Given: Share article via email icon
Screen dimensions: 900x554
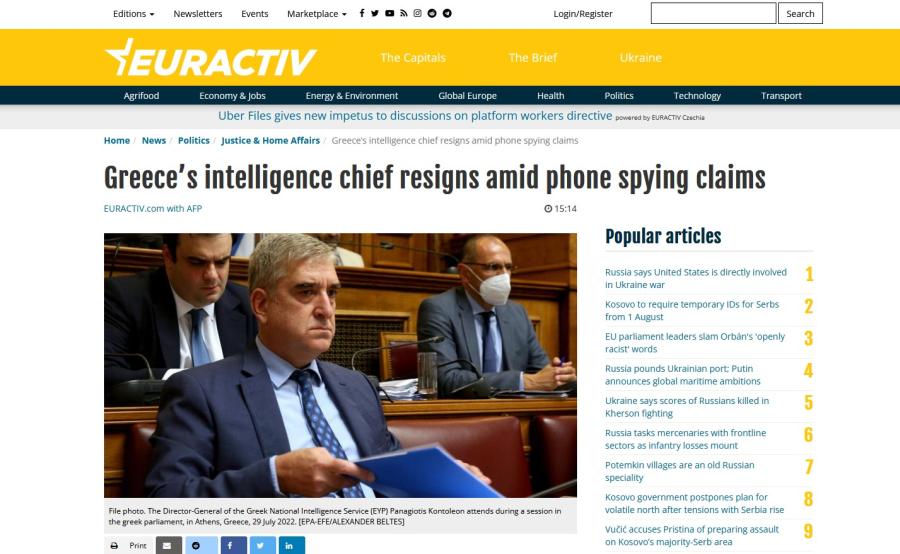Looking at the screenshot, I should tap(169, 545).
